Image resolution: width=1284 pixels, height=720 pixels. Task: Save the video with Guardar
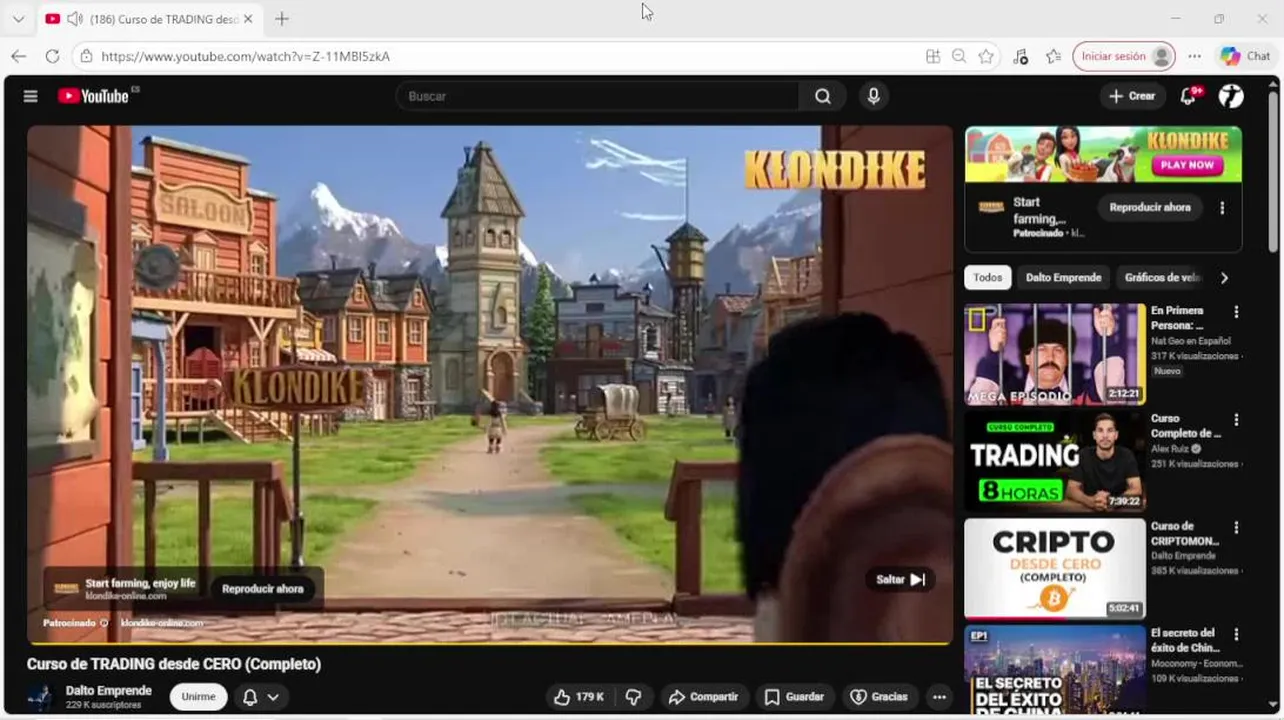click(795, 697)
